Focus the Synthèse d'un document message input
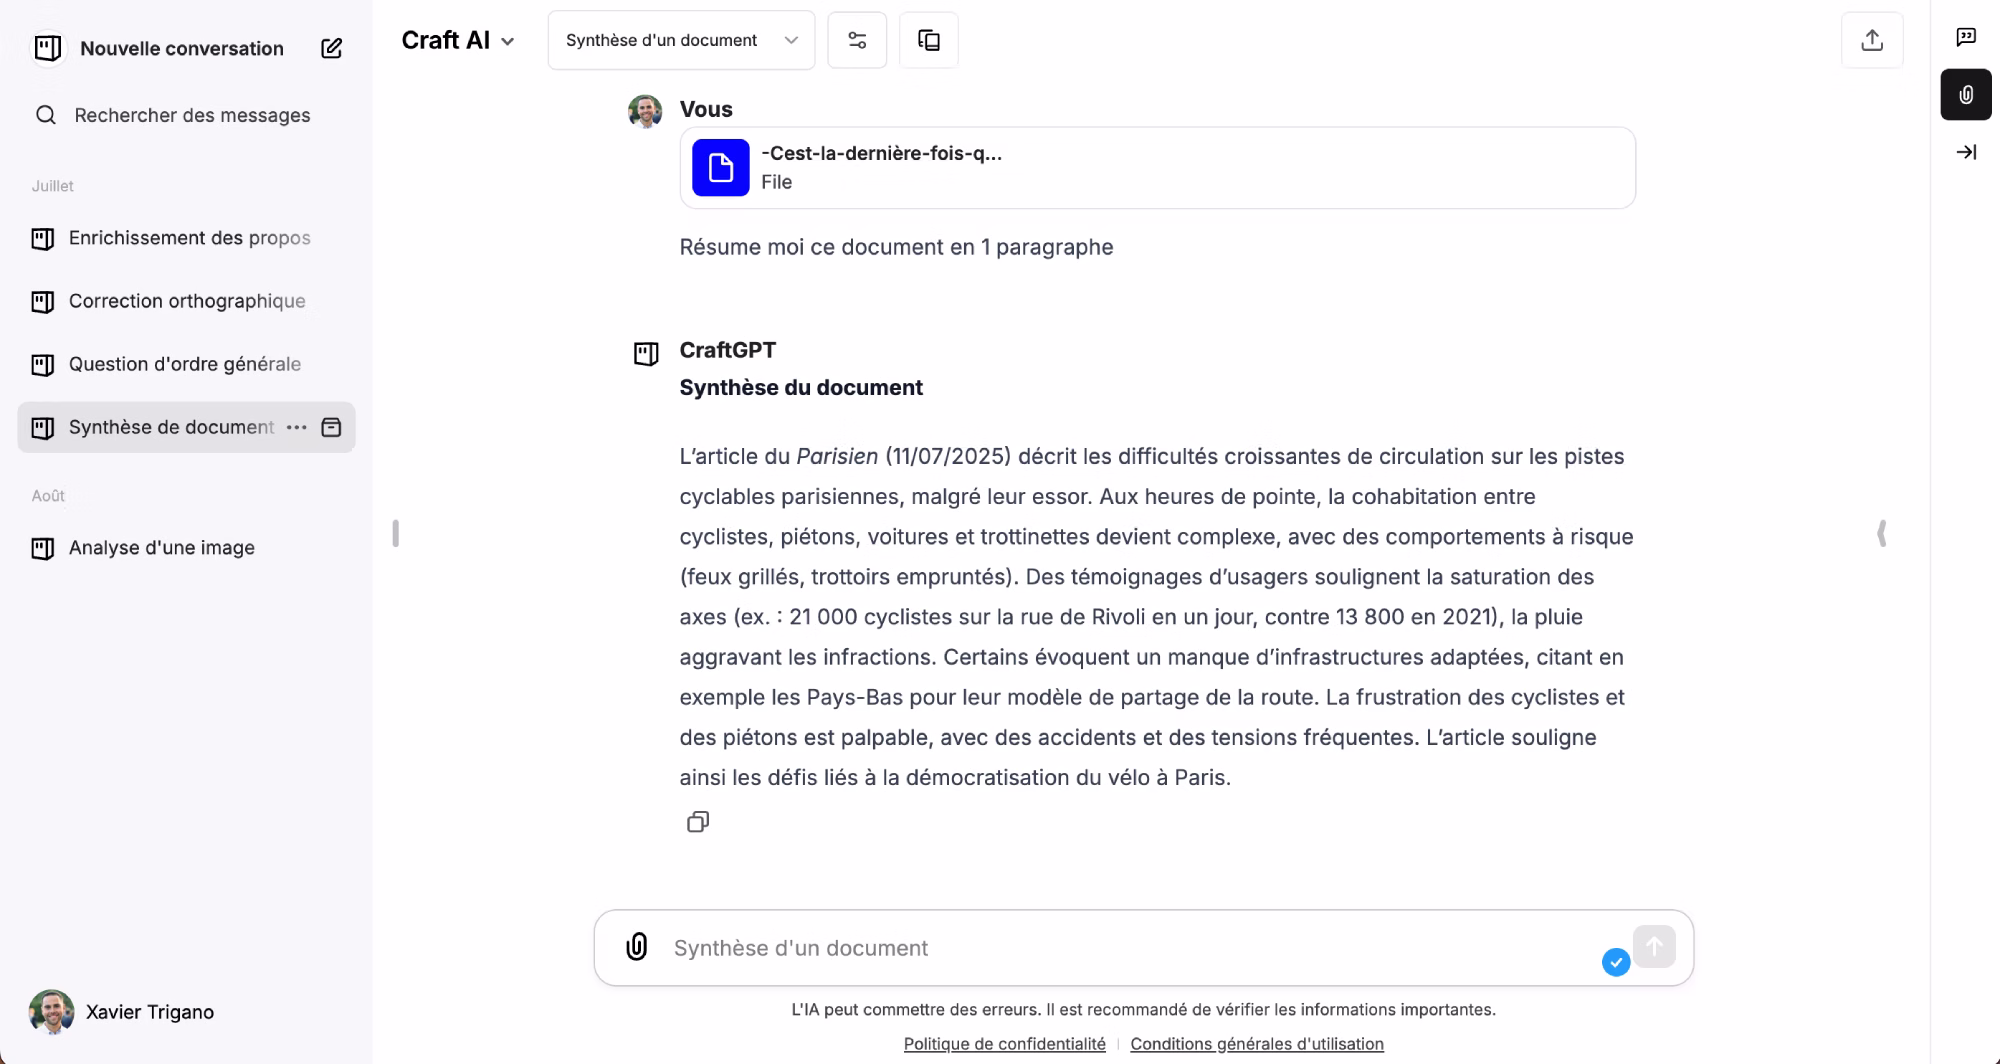Screen dimensions: 2000x1064 pos(1130,948)
